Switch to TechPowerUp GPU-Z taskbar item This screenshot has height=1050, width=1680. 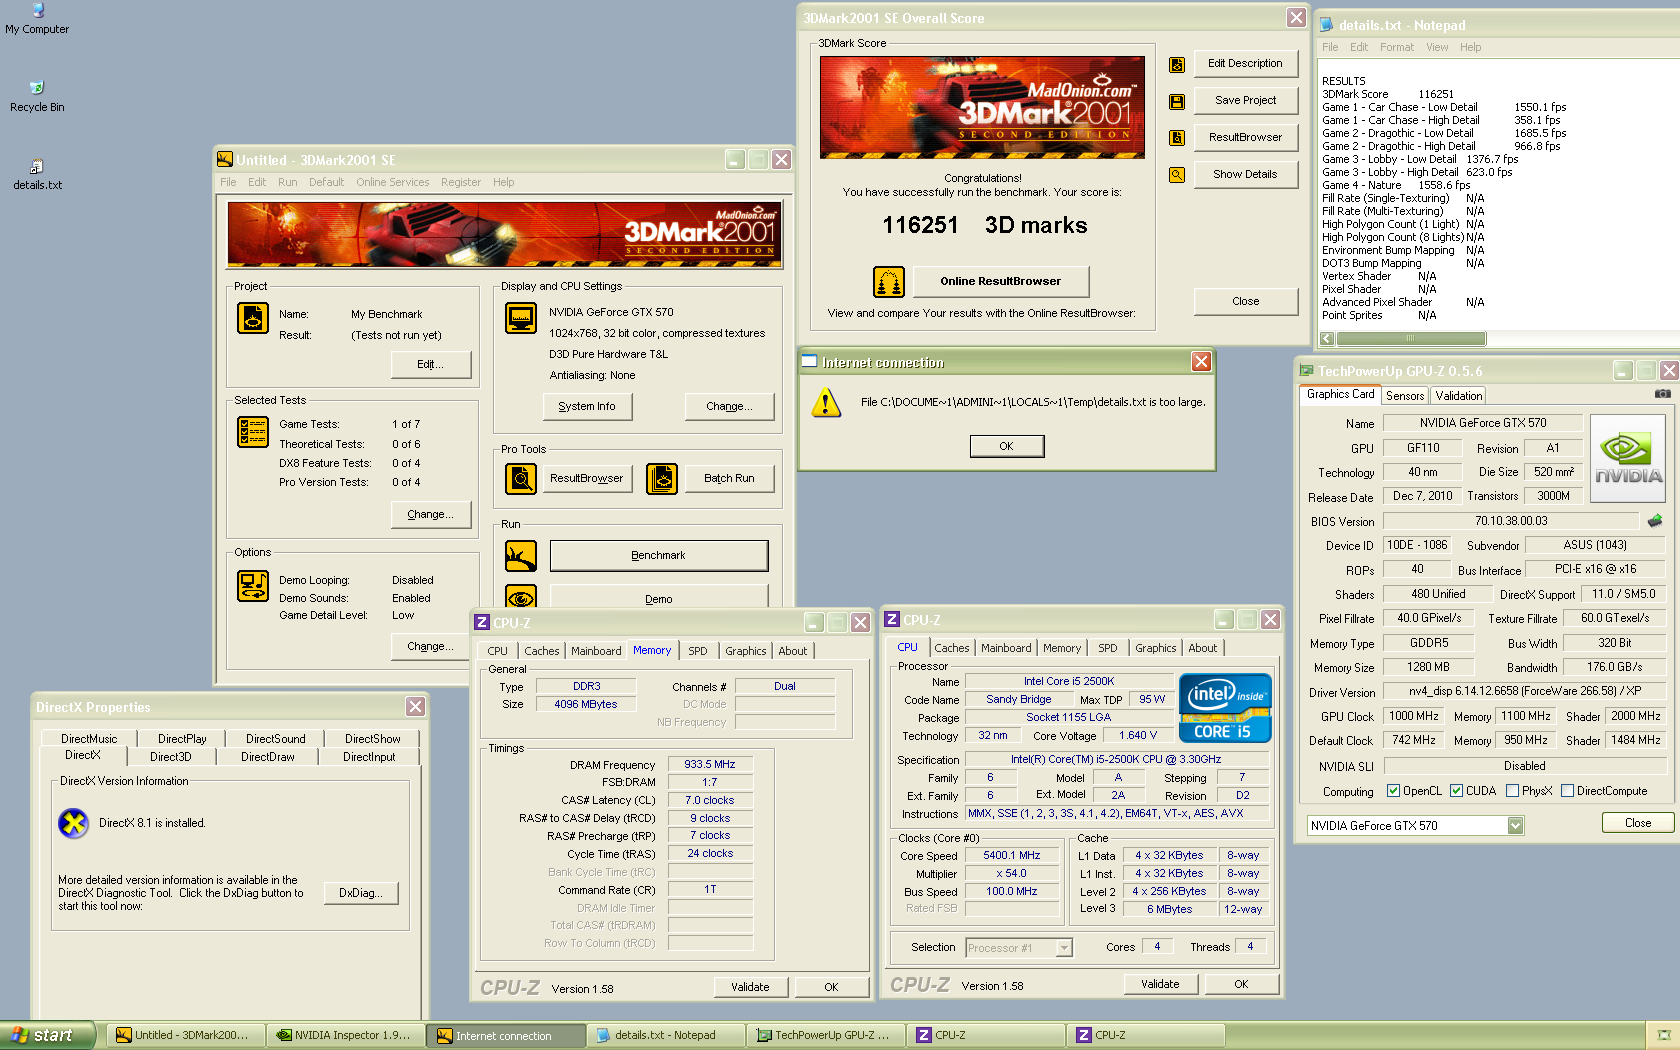tap(825, 1035)
